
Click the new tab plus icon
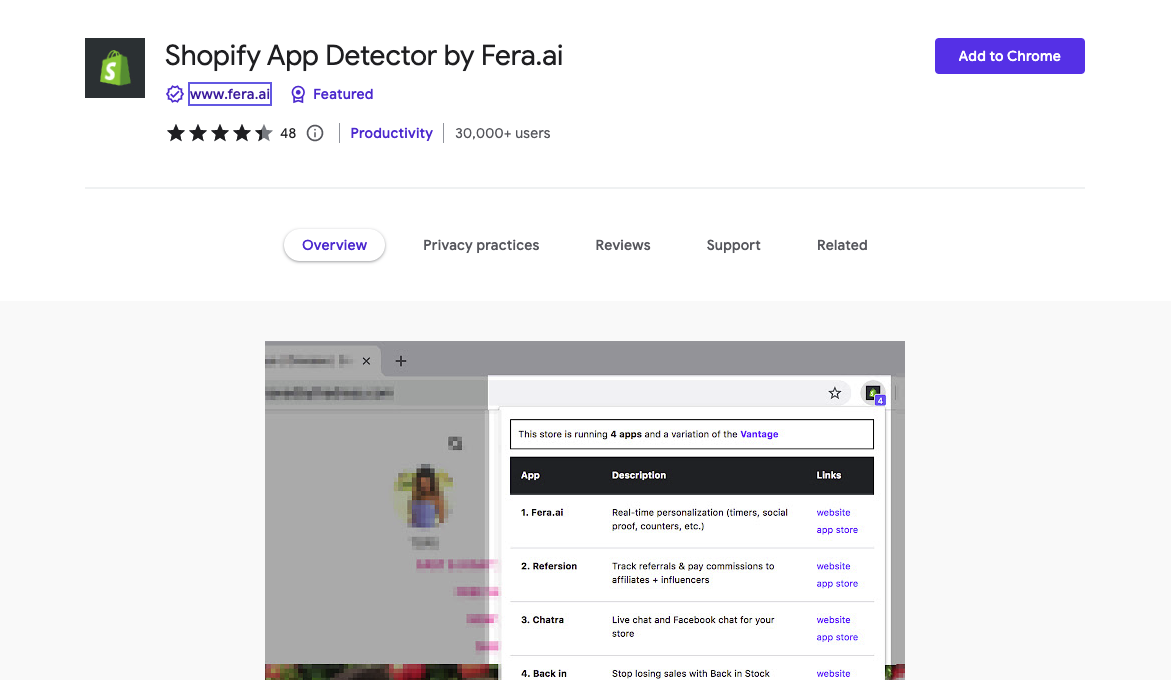coord(401,361)
